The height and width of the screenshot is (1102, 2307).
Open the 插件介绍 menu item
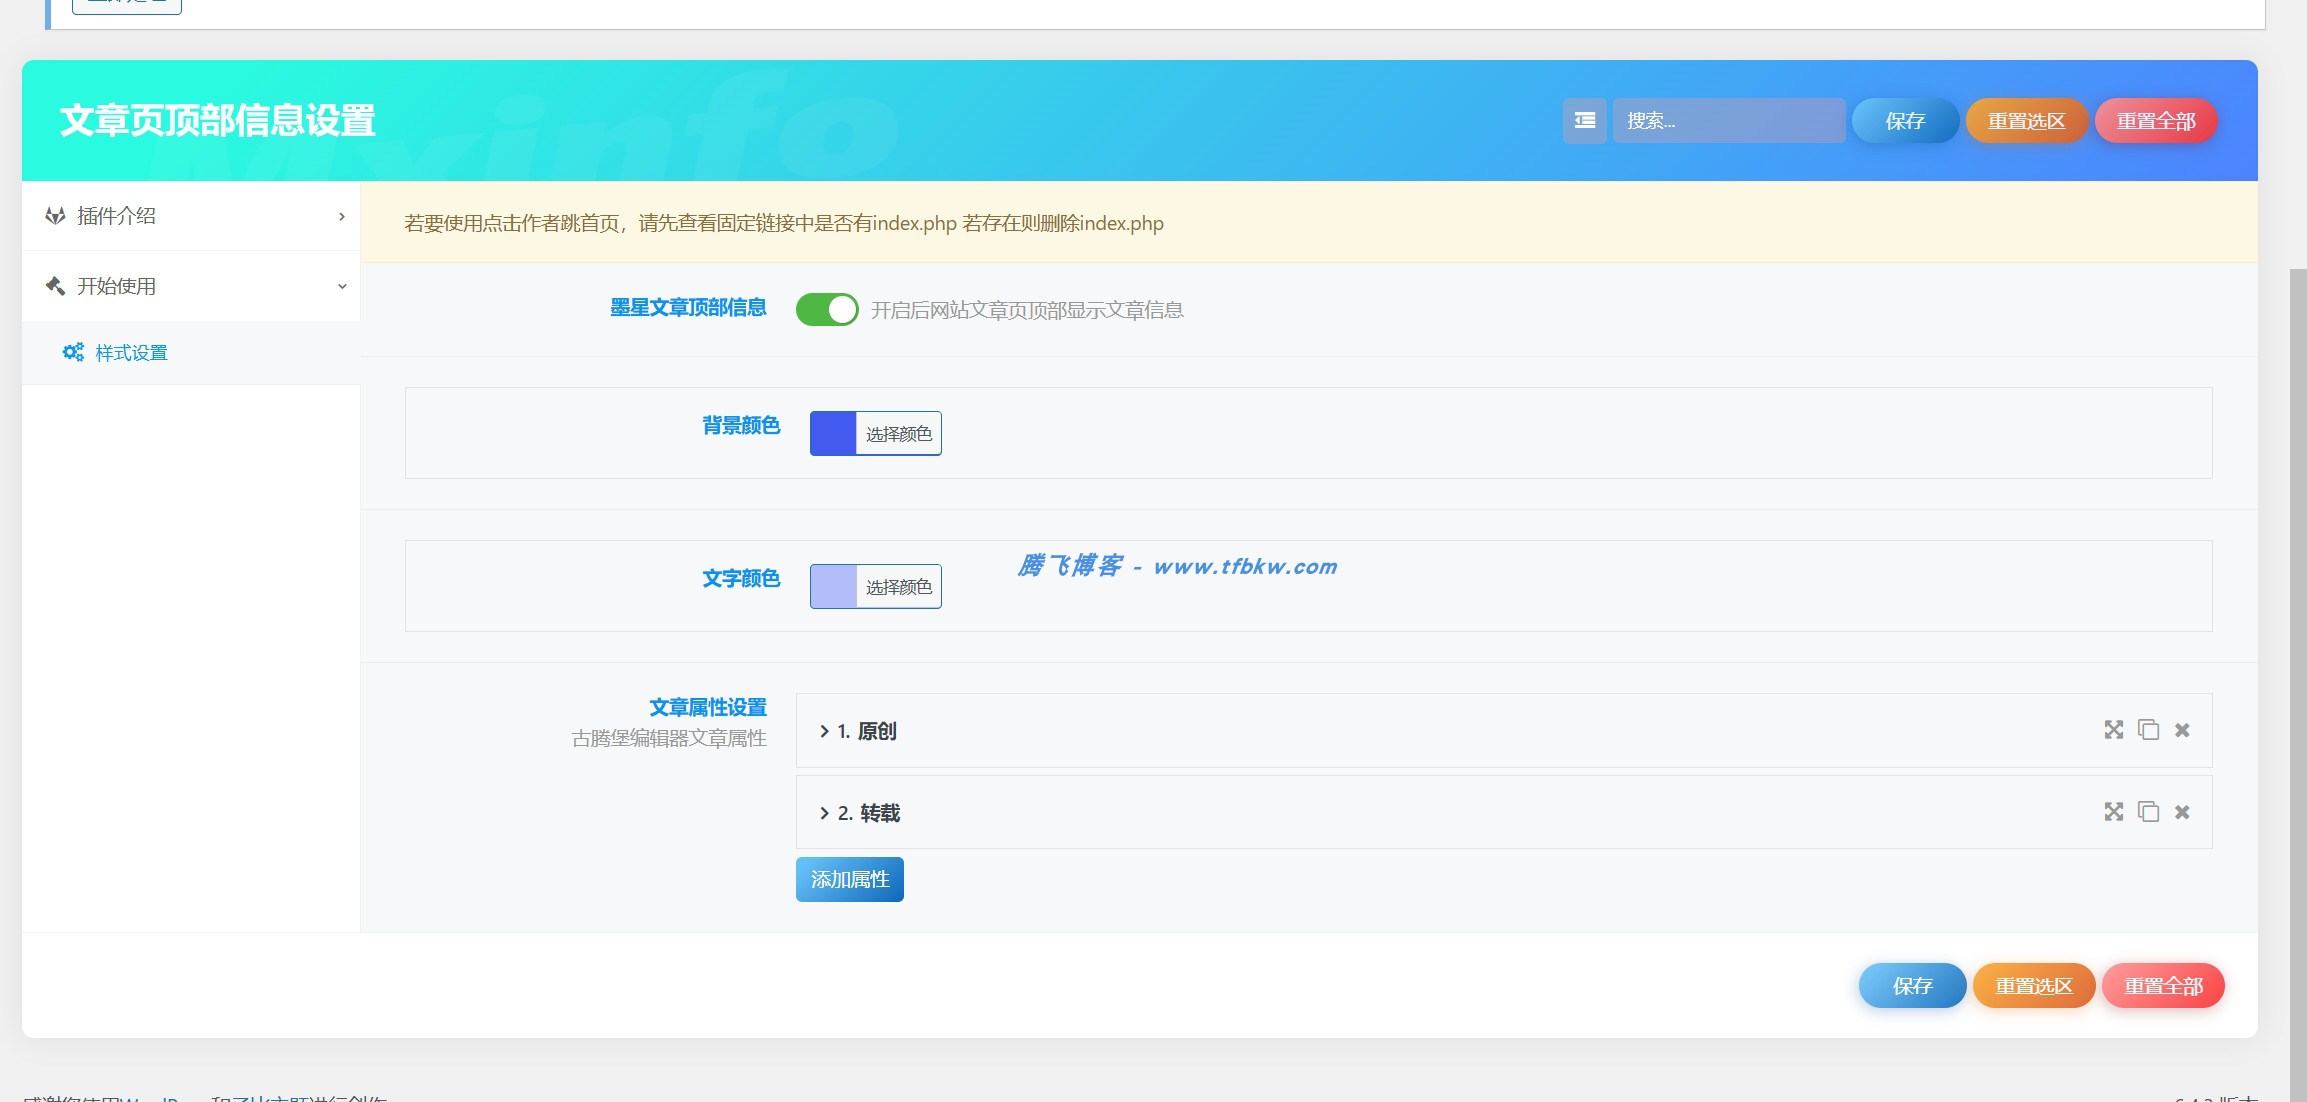tap(117, 216)
